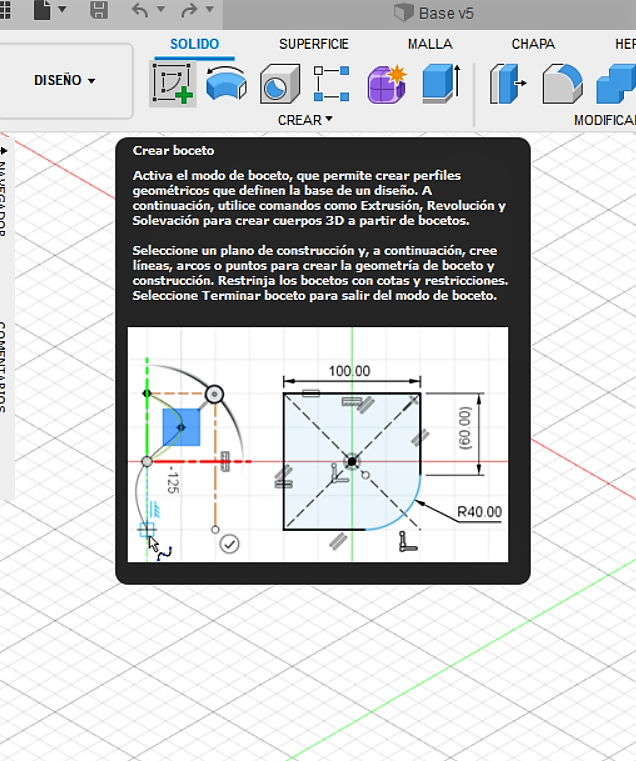Redo the last undone action
This screenshot has width=636, height=761.
[x=189, y=10]
